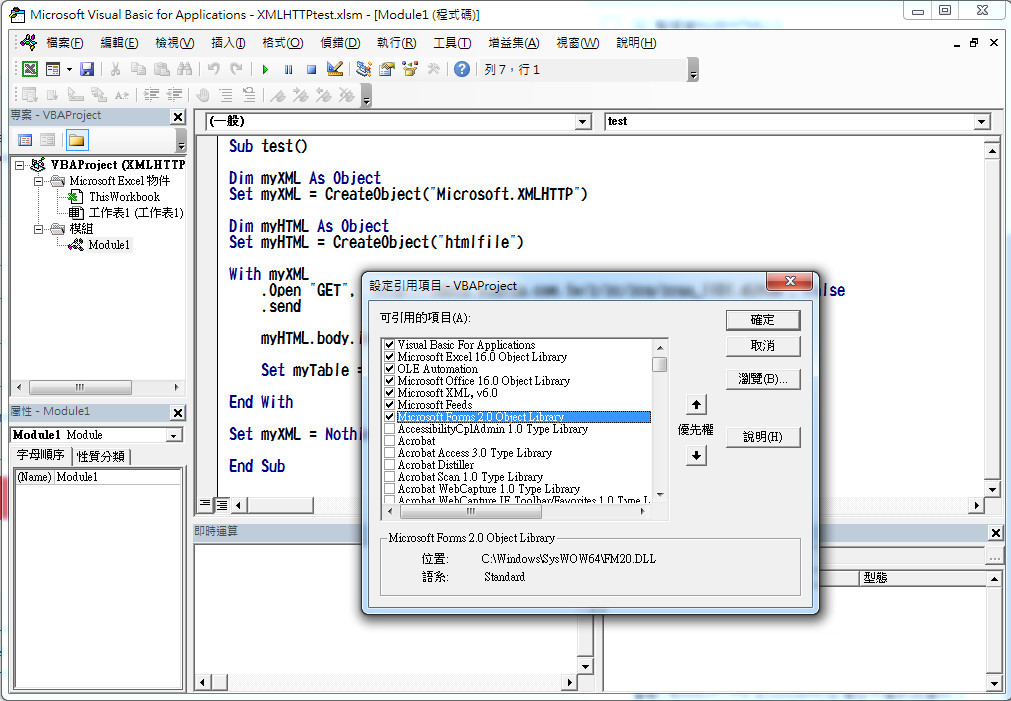Uncheck Visual Basic For Applications reference
The width and height of the screenshot is (1011, 701).
389,344
